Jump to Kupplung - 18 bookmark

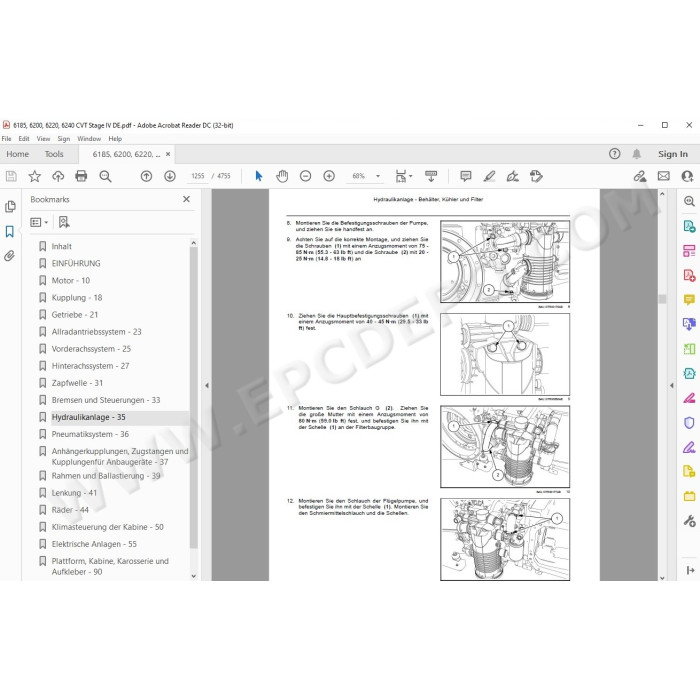click(77, 297)
